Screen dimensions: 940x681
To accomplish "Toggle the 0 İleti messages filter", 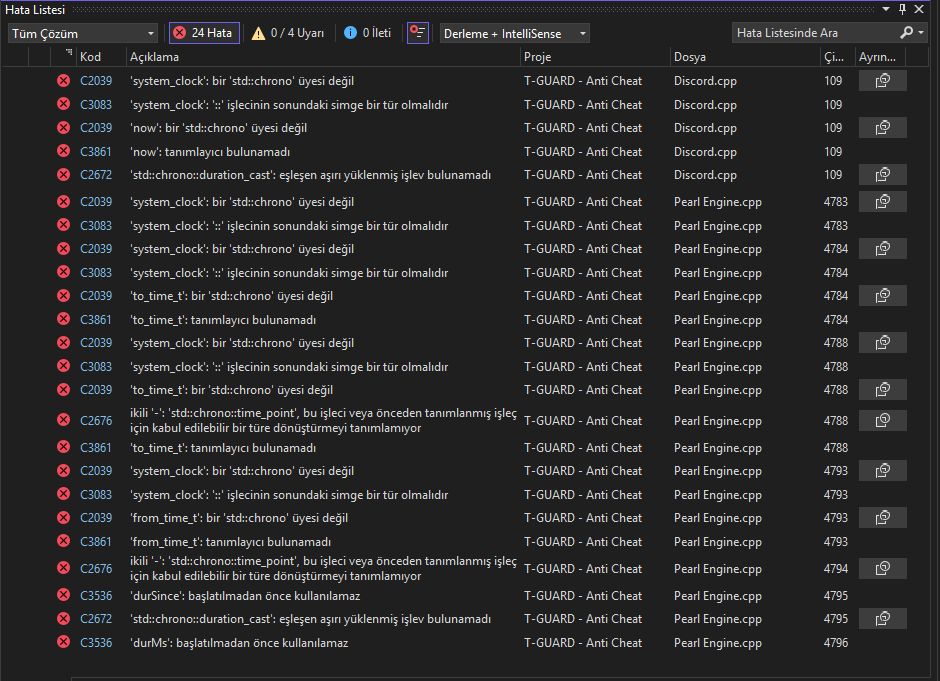I will tap(367, 33).
